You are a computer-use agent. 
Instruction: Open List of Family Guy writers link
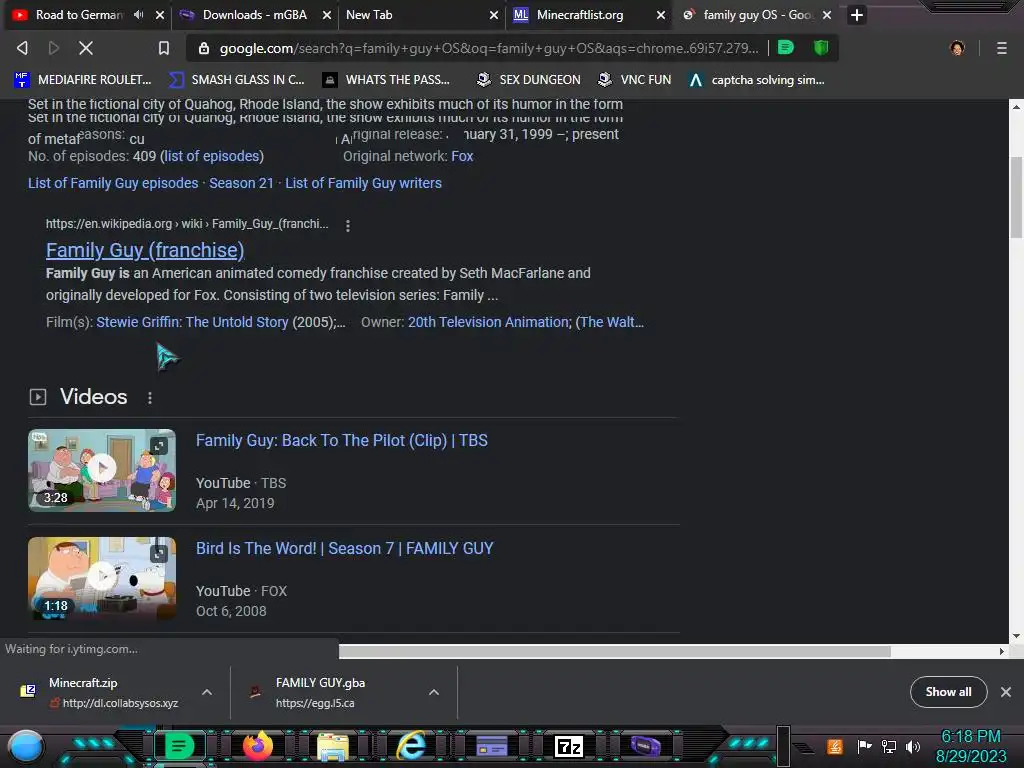pos(363,183)
